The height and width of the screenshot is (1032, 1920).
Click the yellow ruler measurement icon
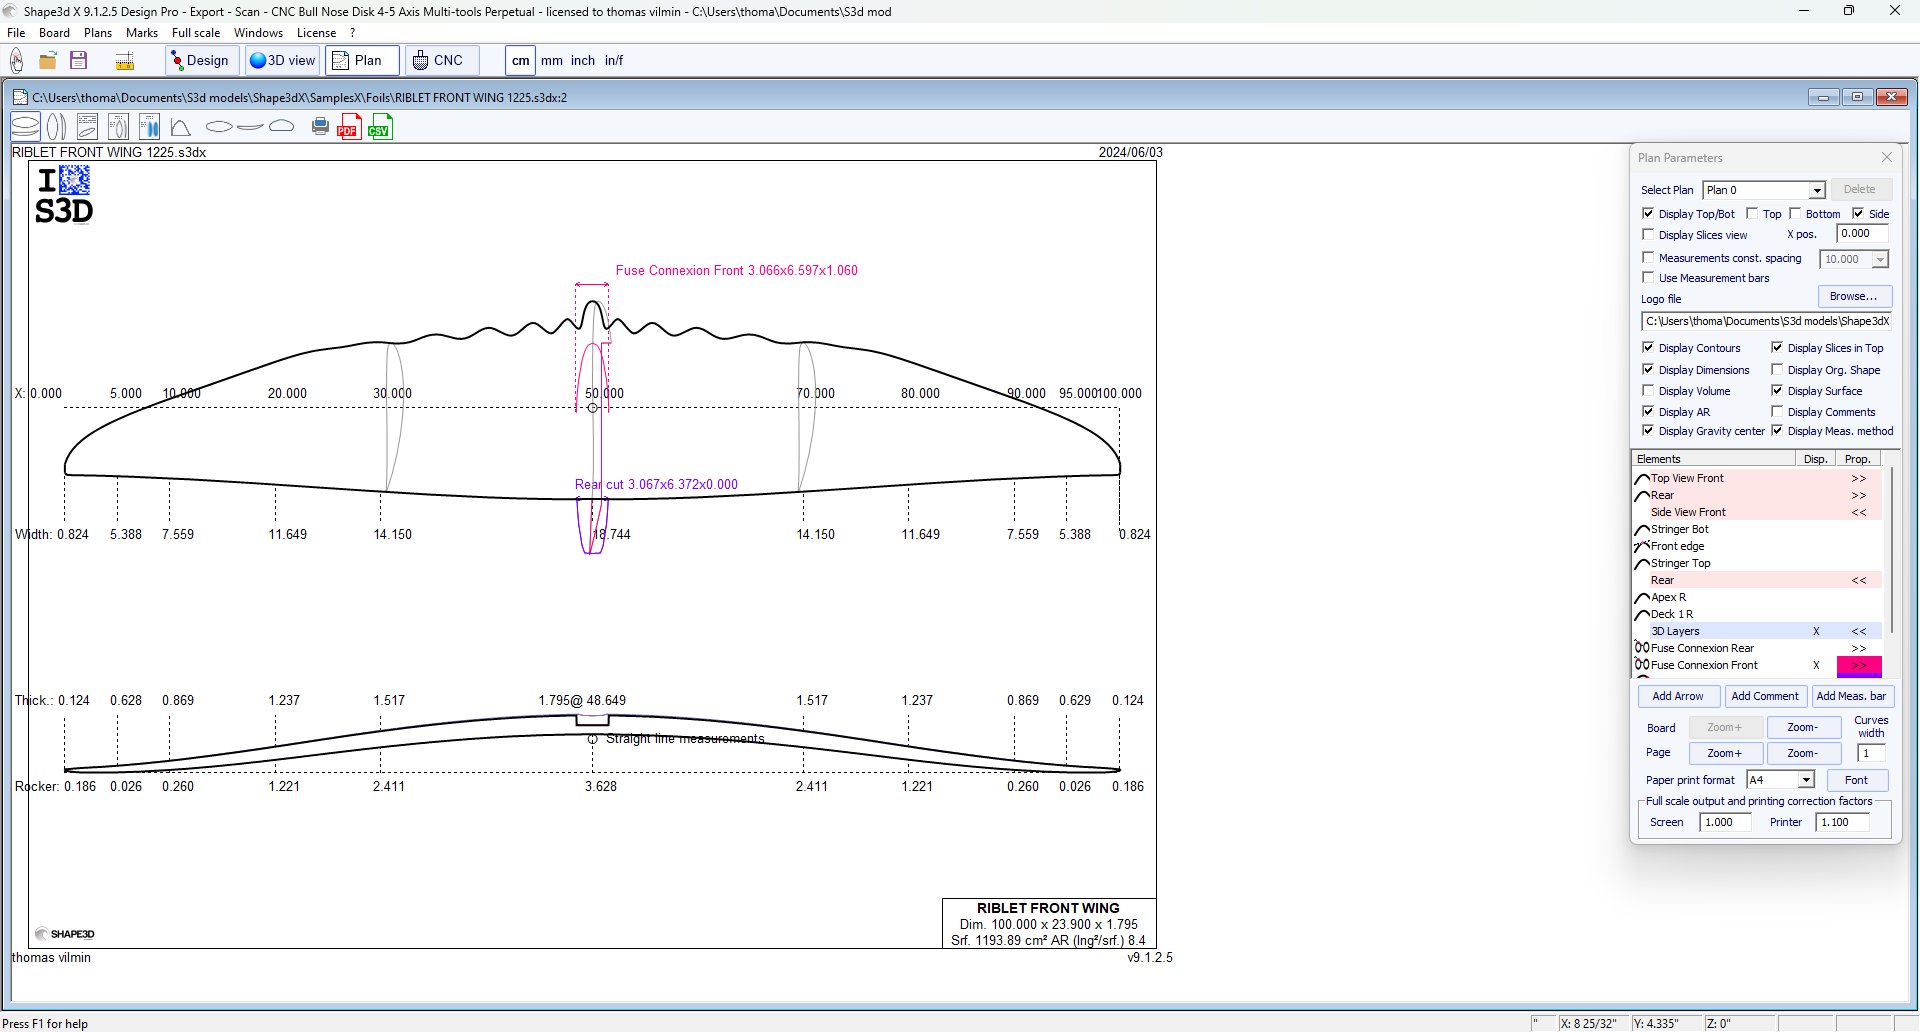click(125, 61)
